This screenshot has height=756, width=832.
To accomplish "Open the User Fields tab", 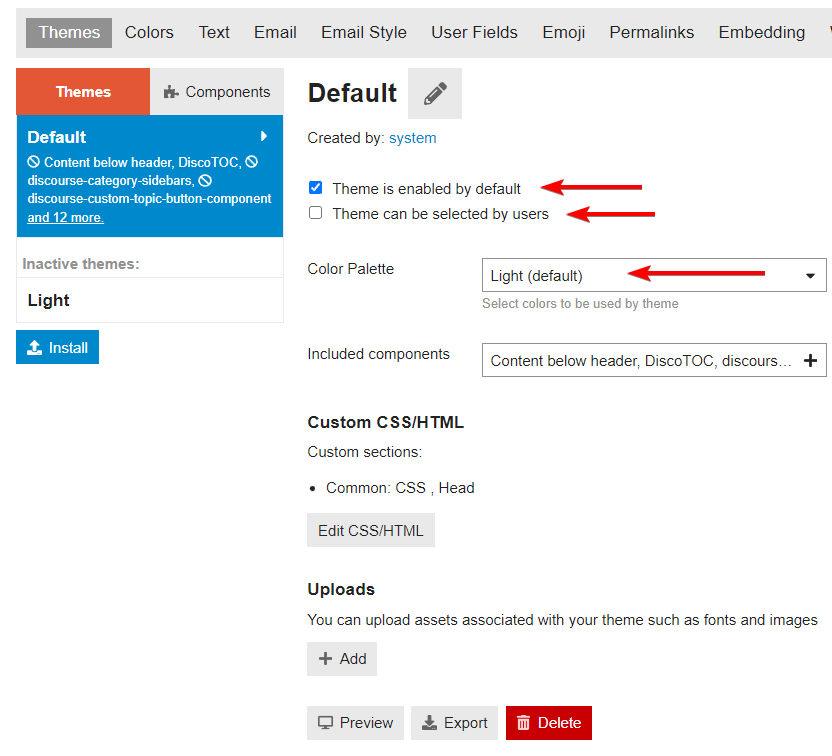I will 474,32.
